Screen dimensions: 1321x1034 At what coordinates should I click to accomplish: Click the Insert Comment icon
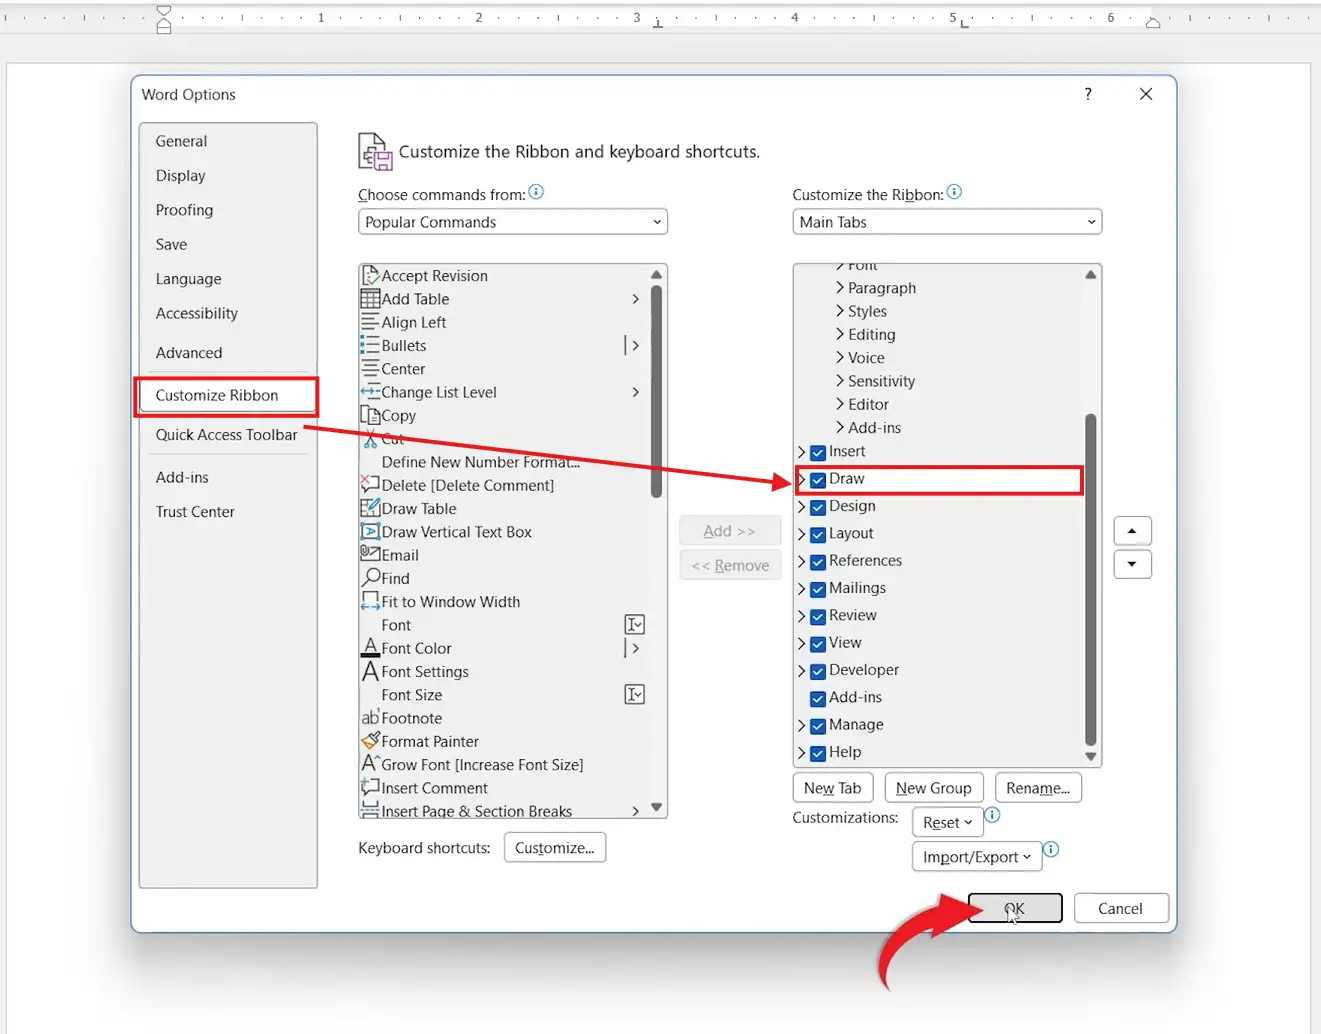370,788
